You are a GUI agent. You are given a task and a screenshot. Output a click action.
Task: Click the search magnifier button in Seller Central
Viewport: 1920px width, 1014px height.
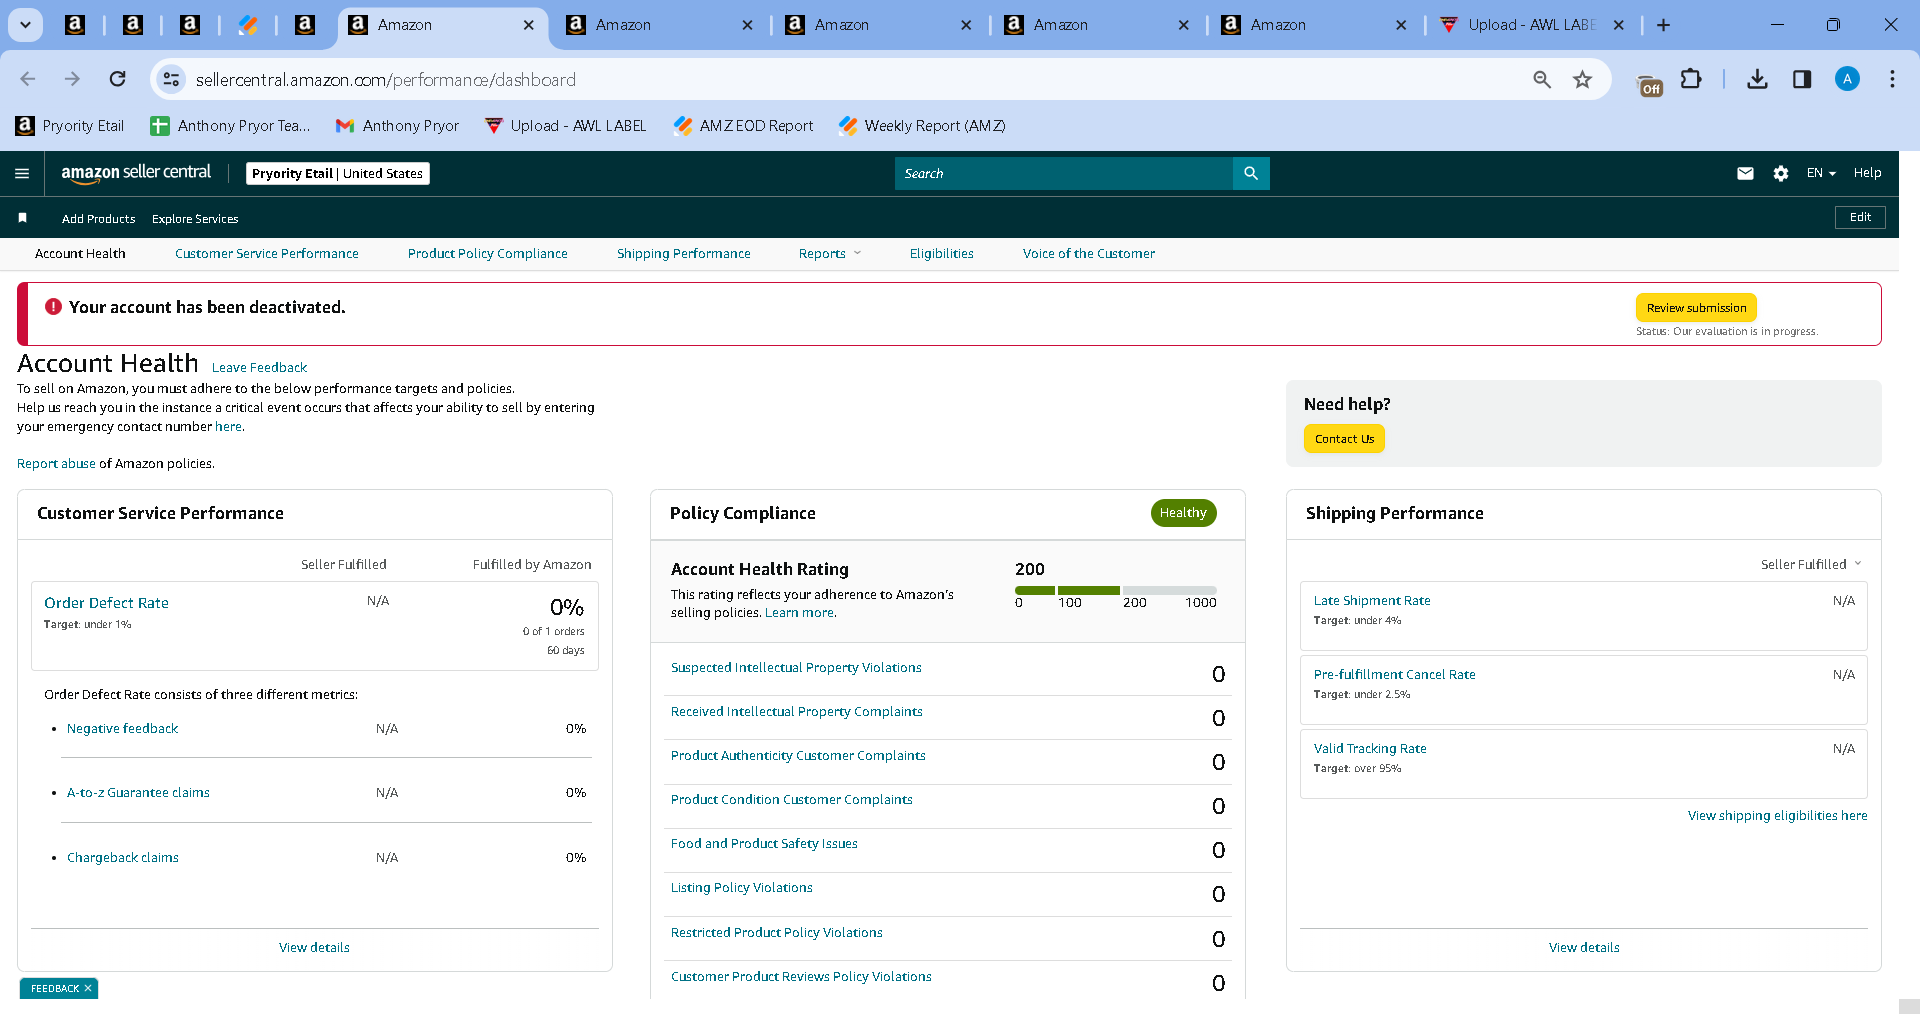click(x=1251, y=174)
